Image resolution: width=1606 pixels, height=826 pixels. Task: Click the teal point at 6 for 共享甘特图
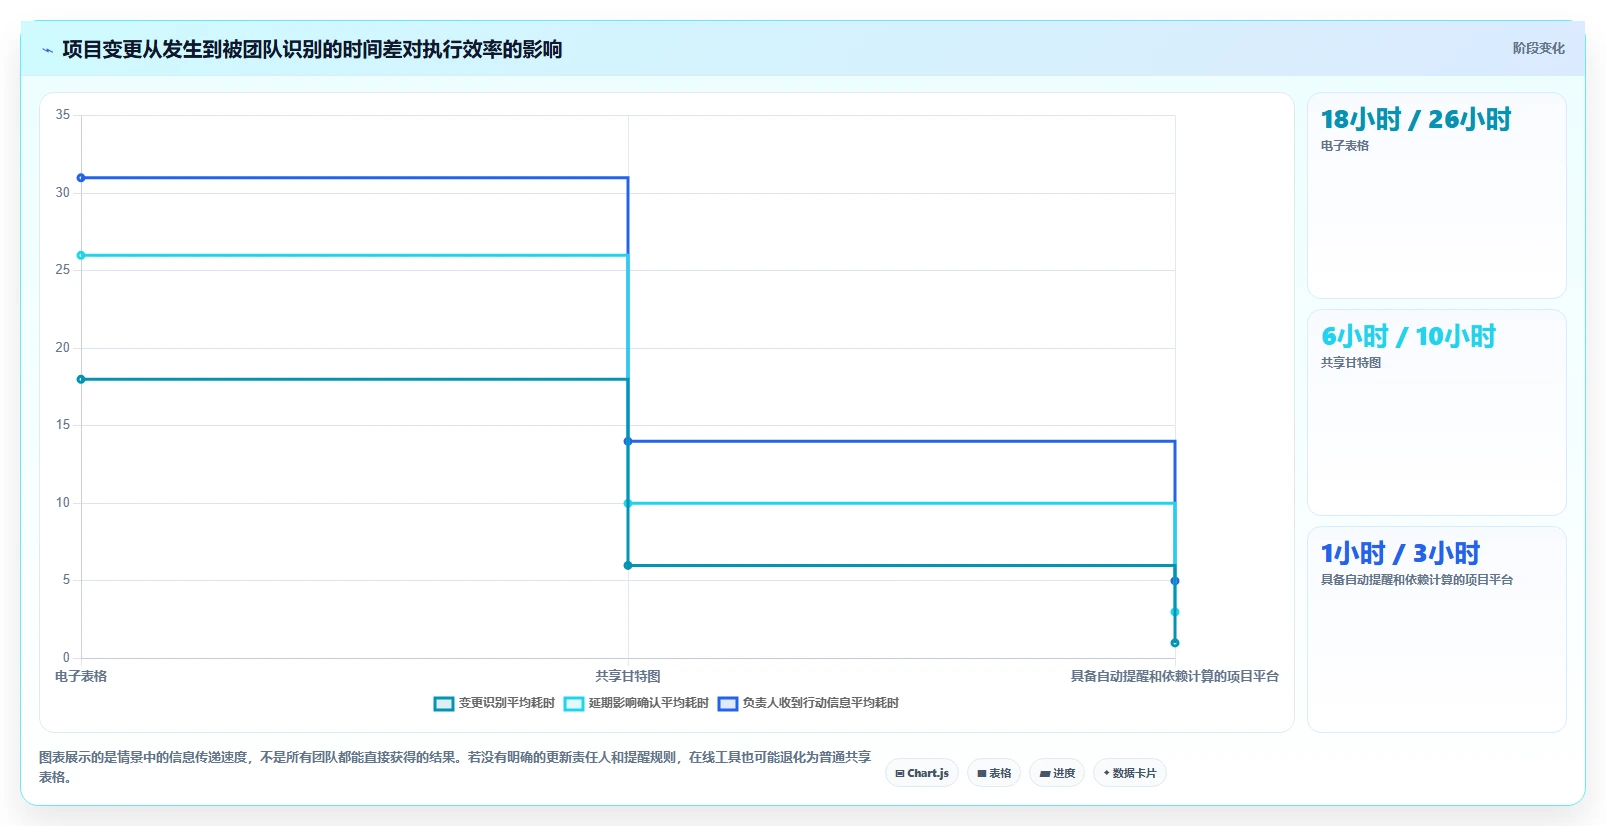tap(628, 565)
